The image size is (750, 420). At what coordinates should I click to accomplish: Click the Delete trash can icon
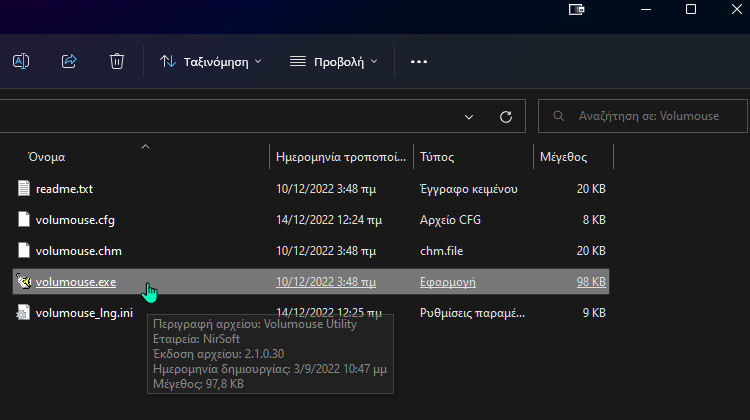117,62
